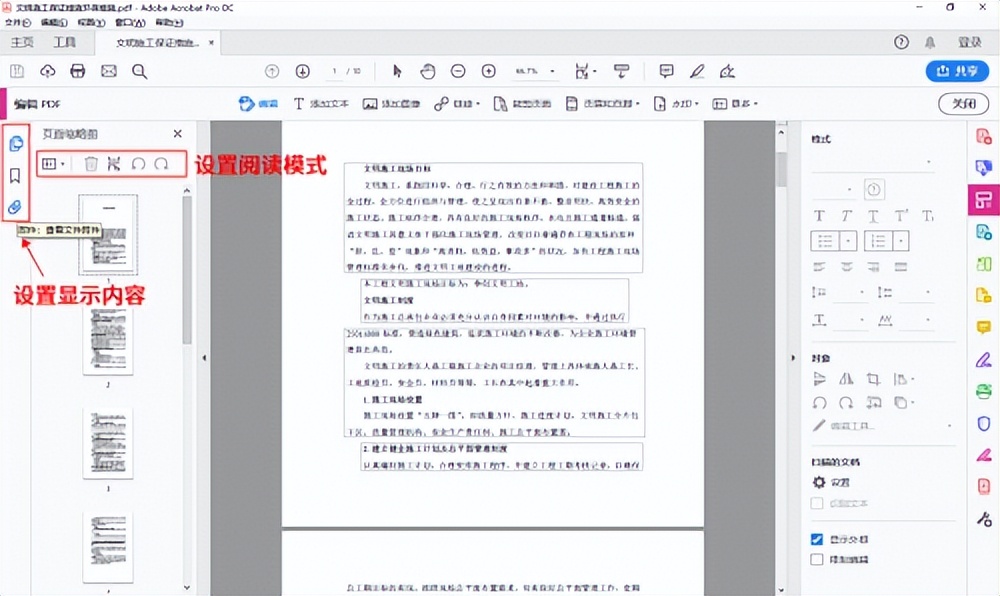The height and width of the screenshot is (596, 1000).
Task: Open the yellow Comment tool in right rail
Action: pyautogui.click(x=983, y=327)
